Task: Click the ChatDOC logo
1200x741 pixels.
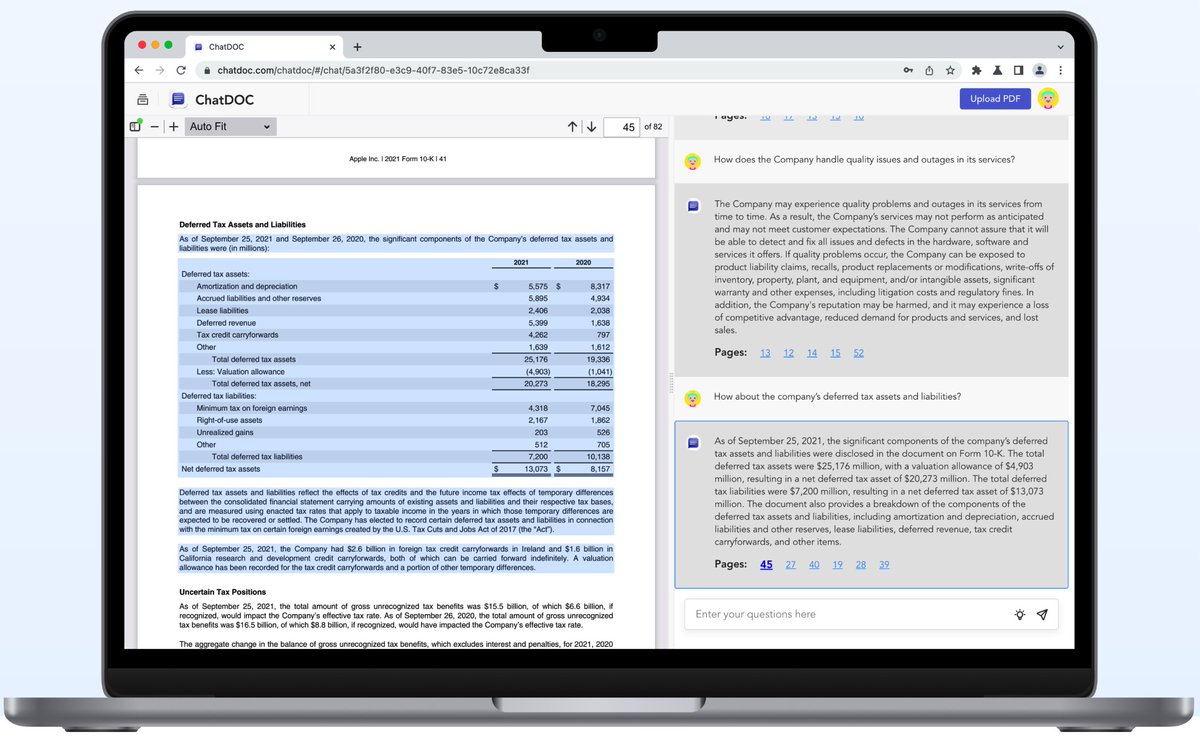Action: point(213,99)
